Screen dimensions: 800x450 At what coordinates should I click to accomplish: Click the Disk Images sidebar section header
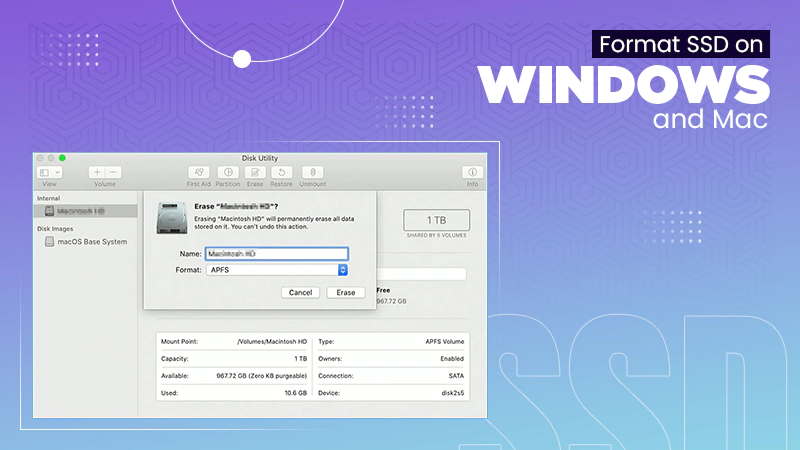55,229
